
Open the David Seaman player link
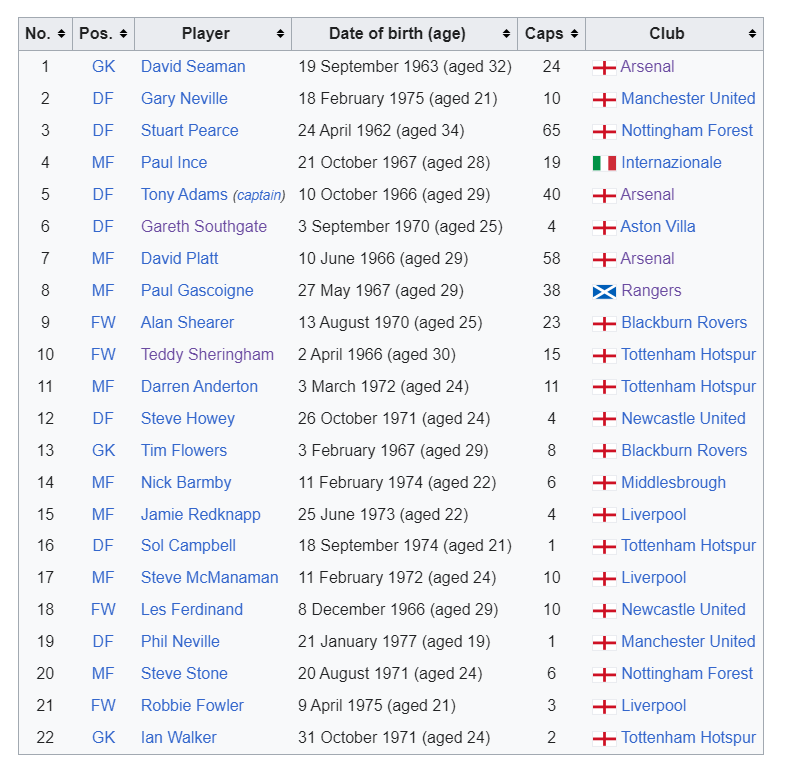193,66
